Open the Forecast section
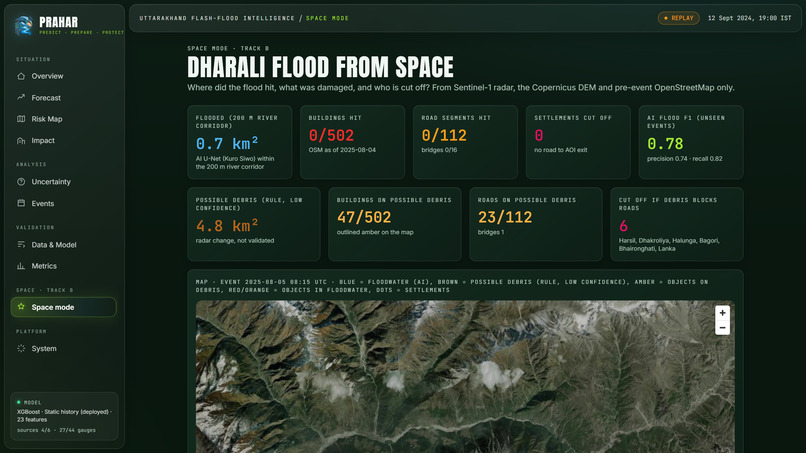 [63, 98]
